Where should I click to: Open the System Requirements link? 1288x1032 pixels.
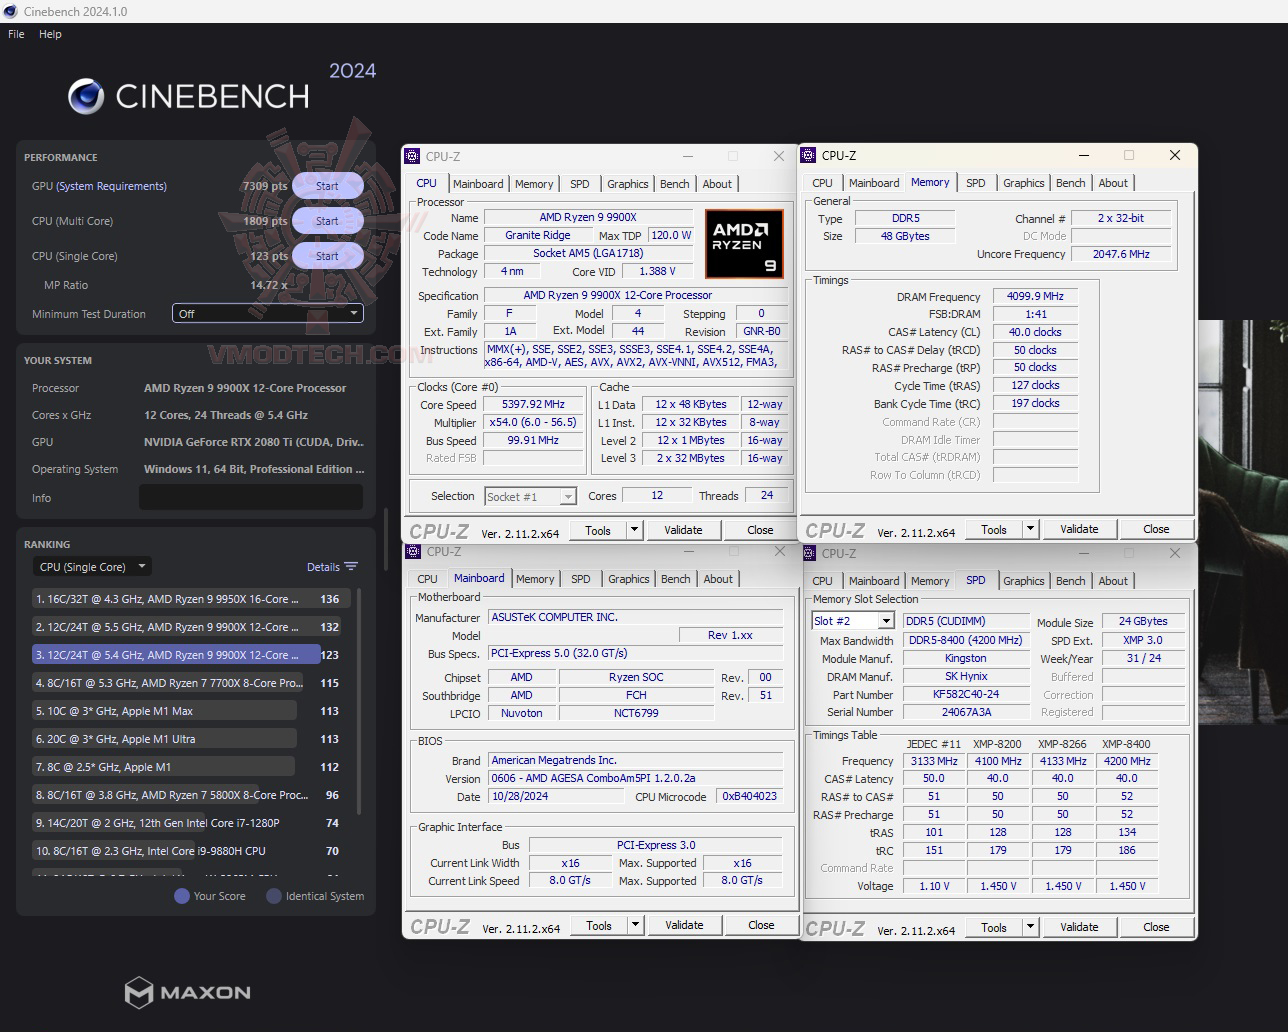[111, 186]
